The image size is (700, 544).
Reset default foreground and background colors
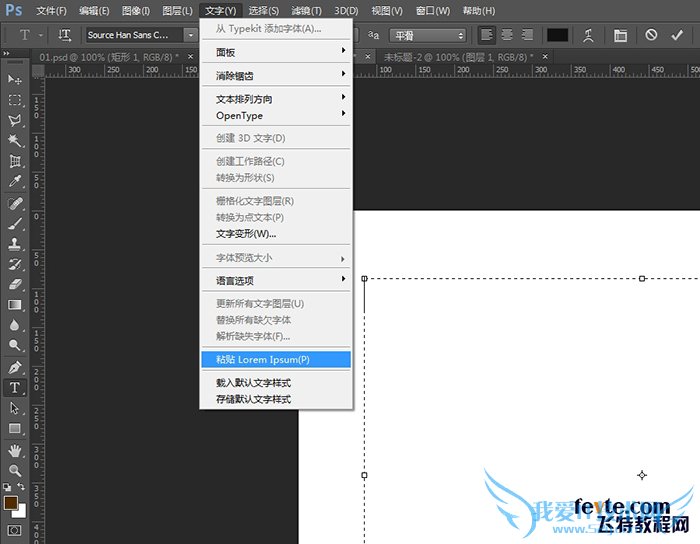tap(7, 487)
